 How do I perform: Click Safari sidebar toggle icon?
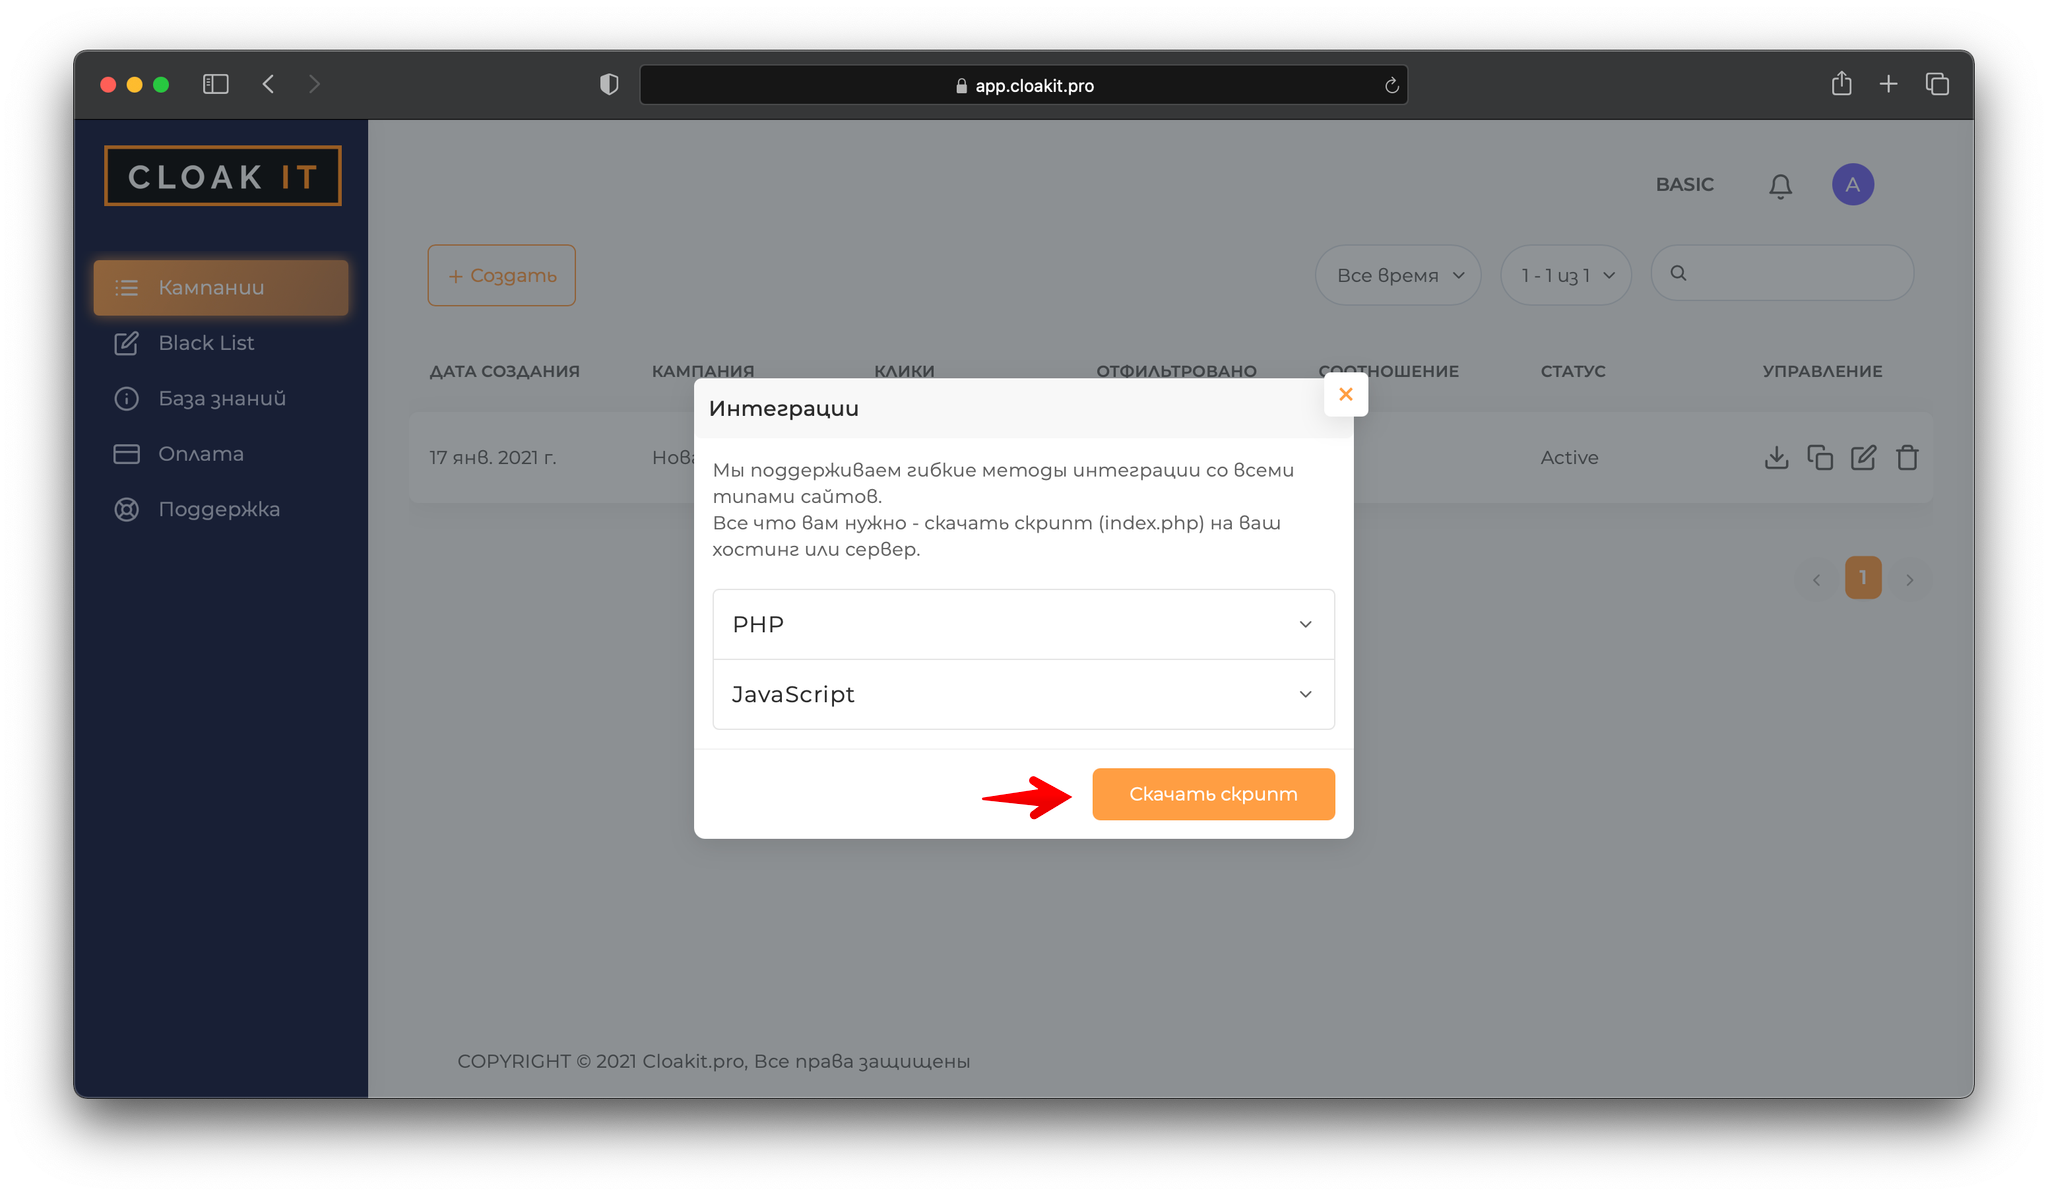pyautogui.click(x=216, y=85)
